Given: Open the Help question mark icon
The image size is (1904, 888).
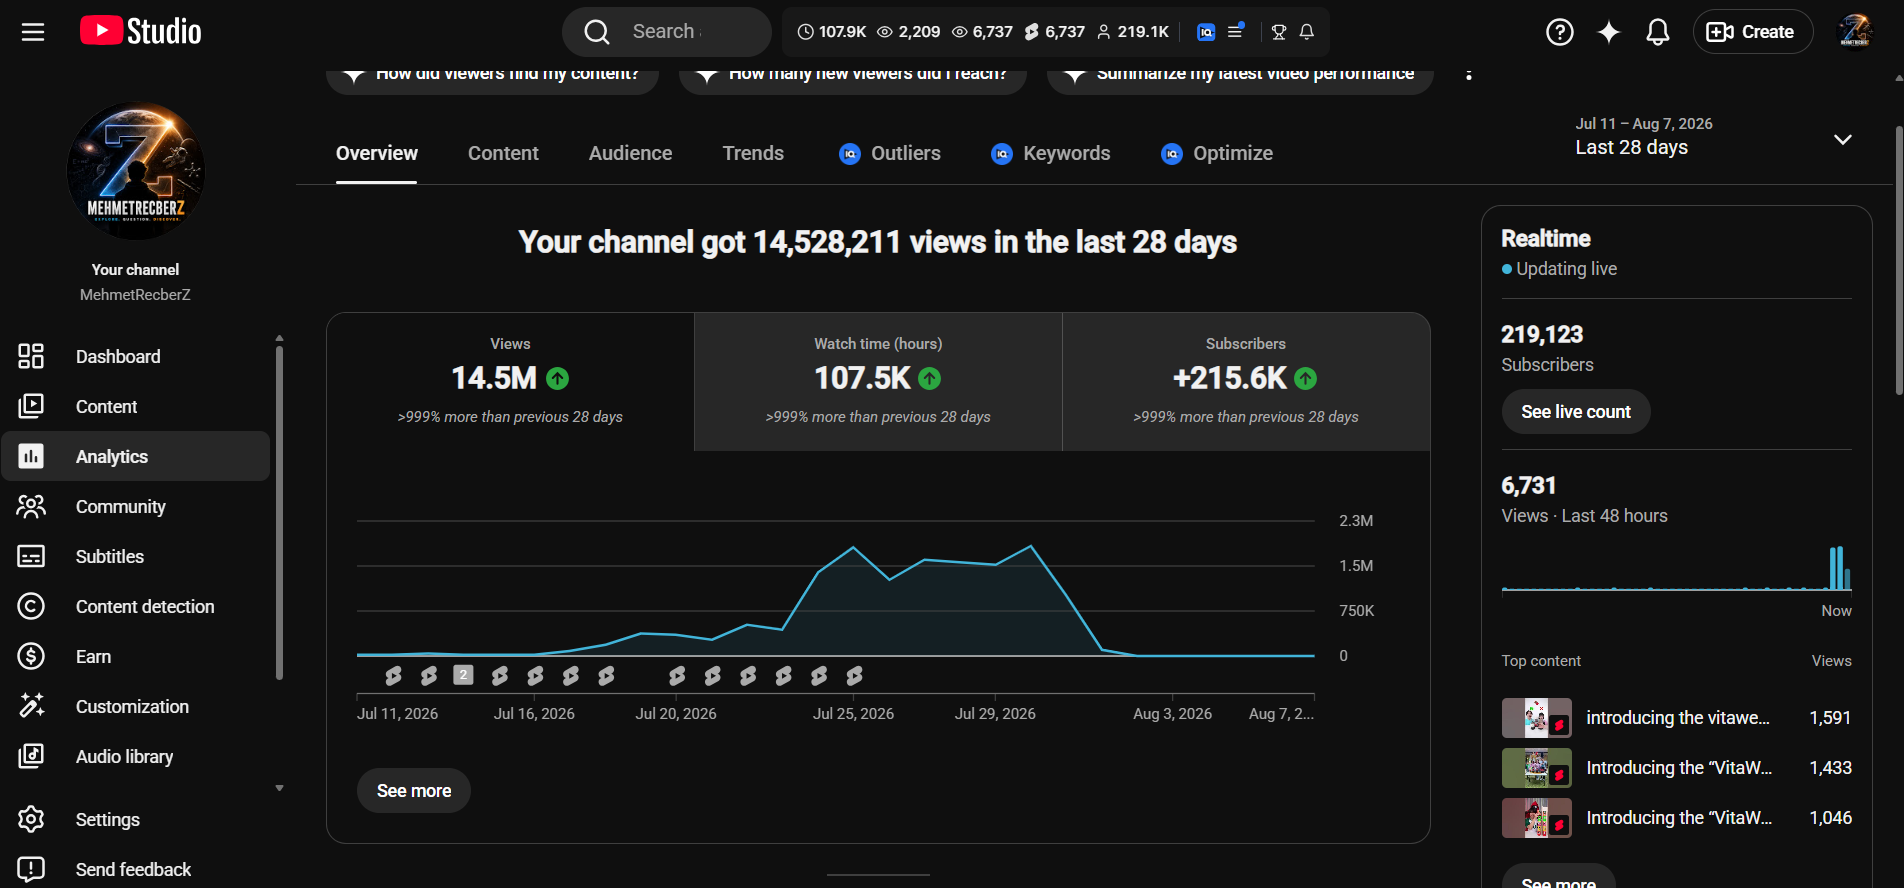Looking at the screenshot, I should (1559, 32).
